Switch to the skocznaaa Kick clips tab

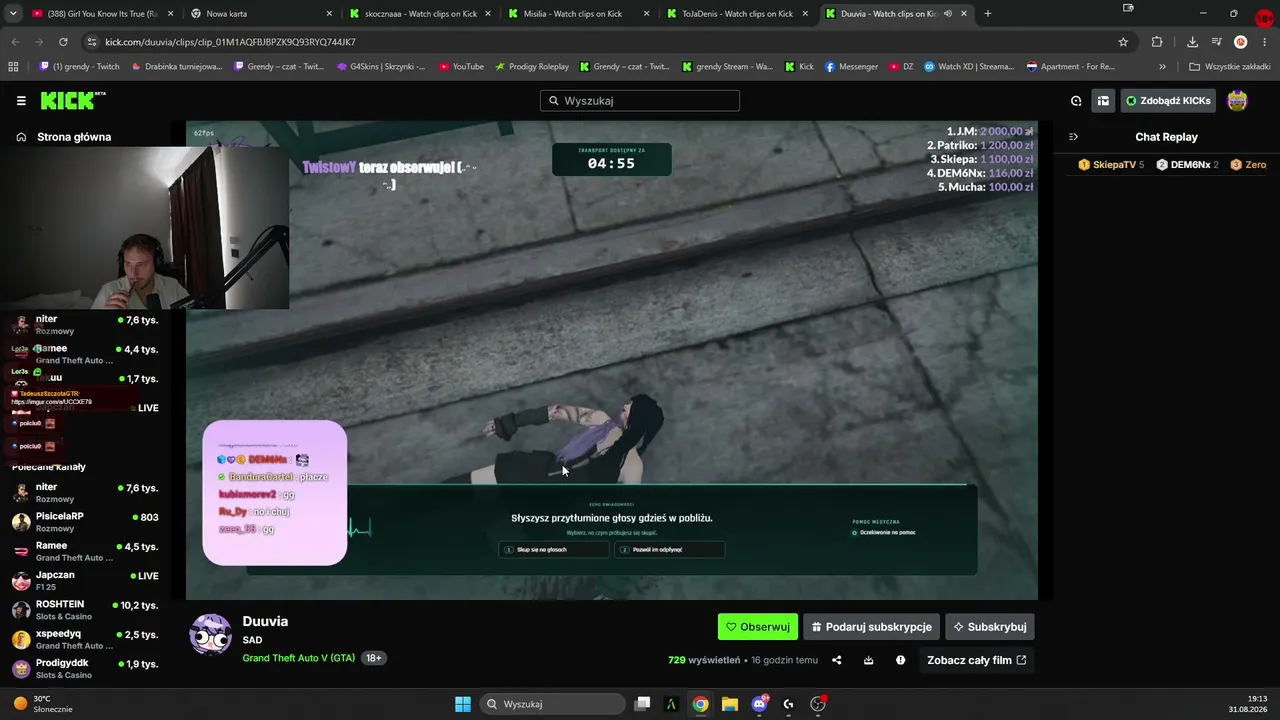tap(420, 14)
